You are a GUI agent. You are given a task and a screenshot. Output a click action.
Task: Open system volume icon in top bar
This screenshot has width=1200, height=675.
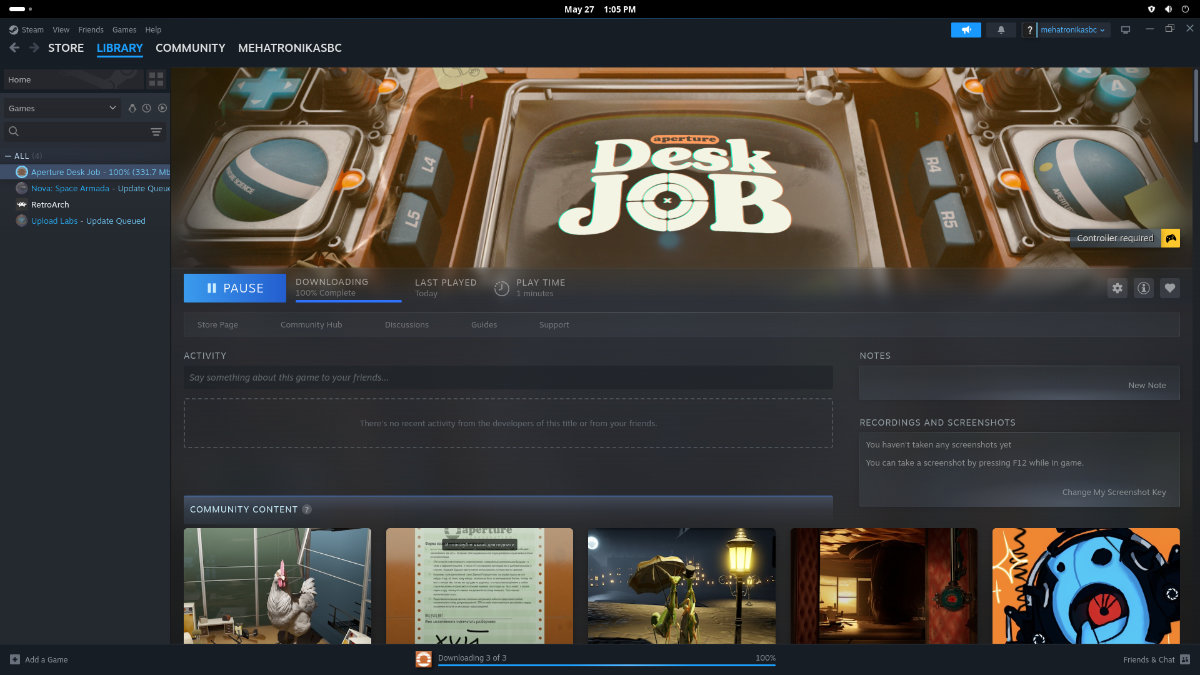(x=1168, y=8)
